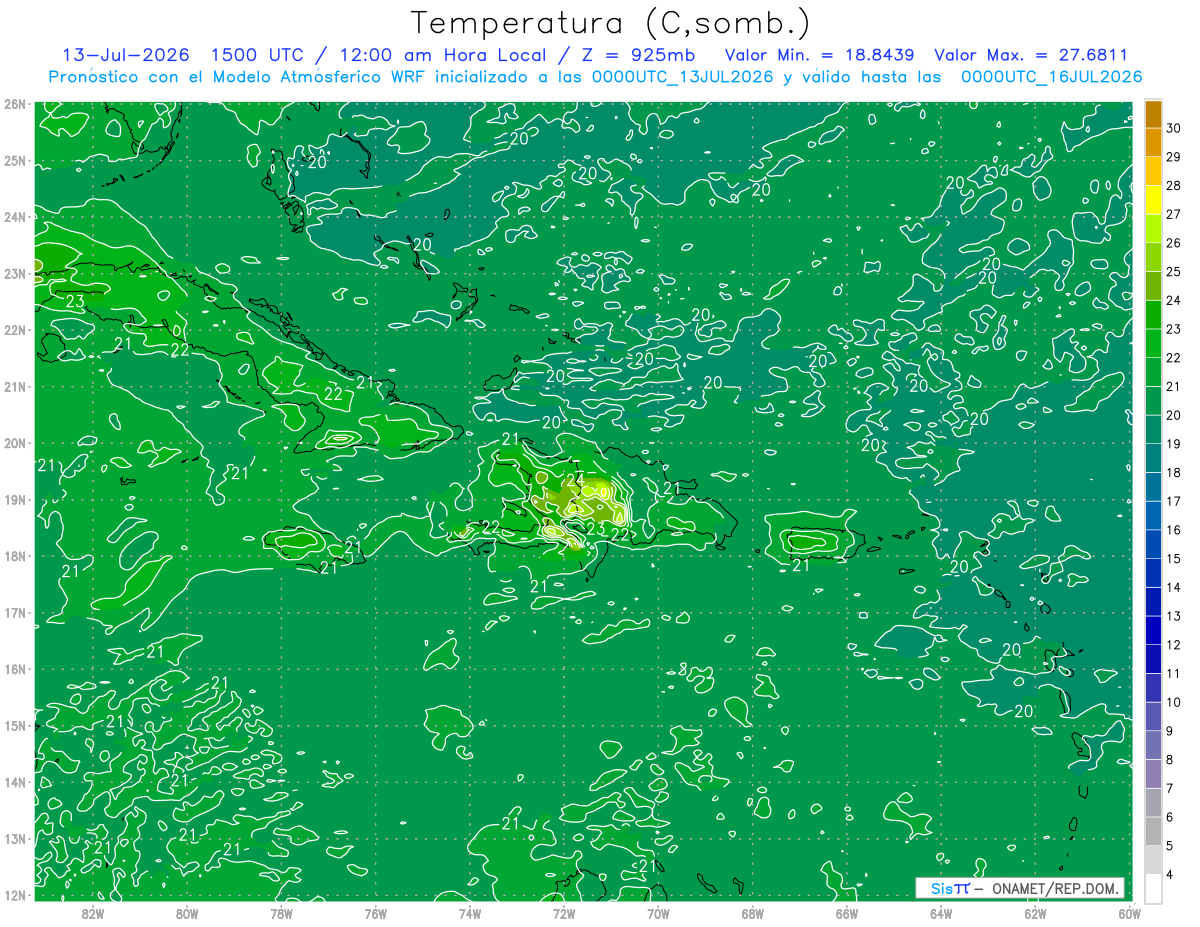Click the pressure level 'Z = 925mb'
The image size is (1200, 927).
pos(638,55)
